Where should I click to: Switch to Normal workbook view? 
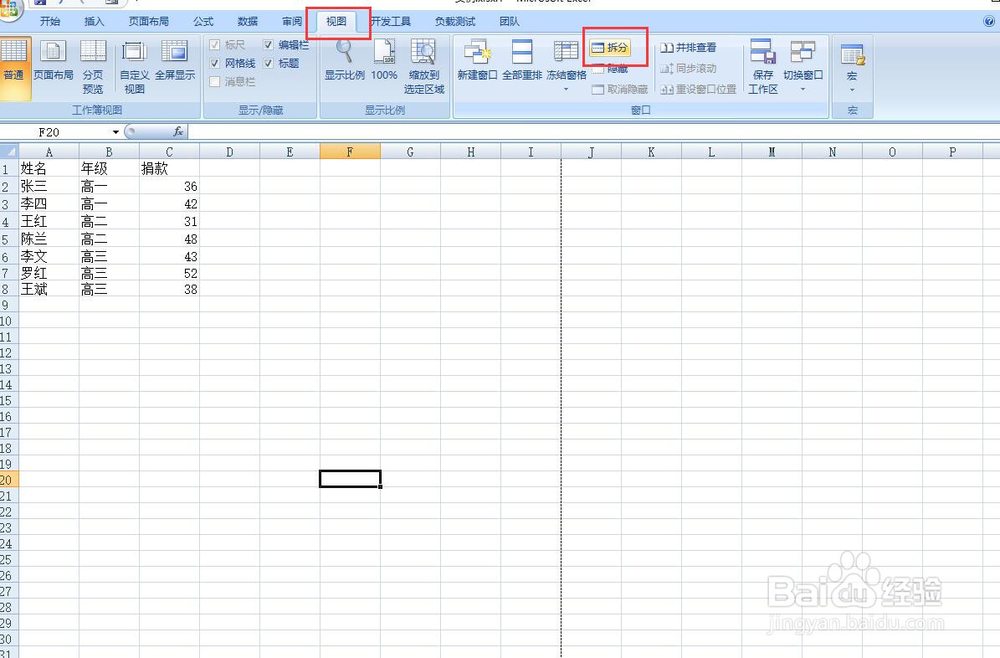click(x=14, y=66)
